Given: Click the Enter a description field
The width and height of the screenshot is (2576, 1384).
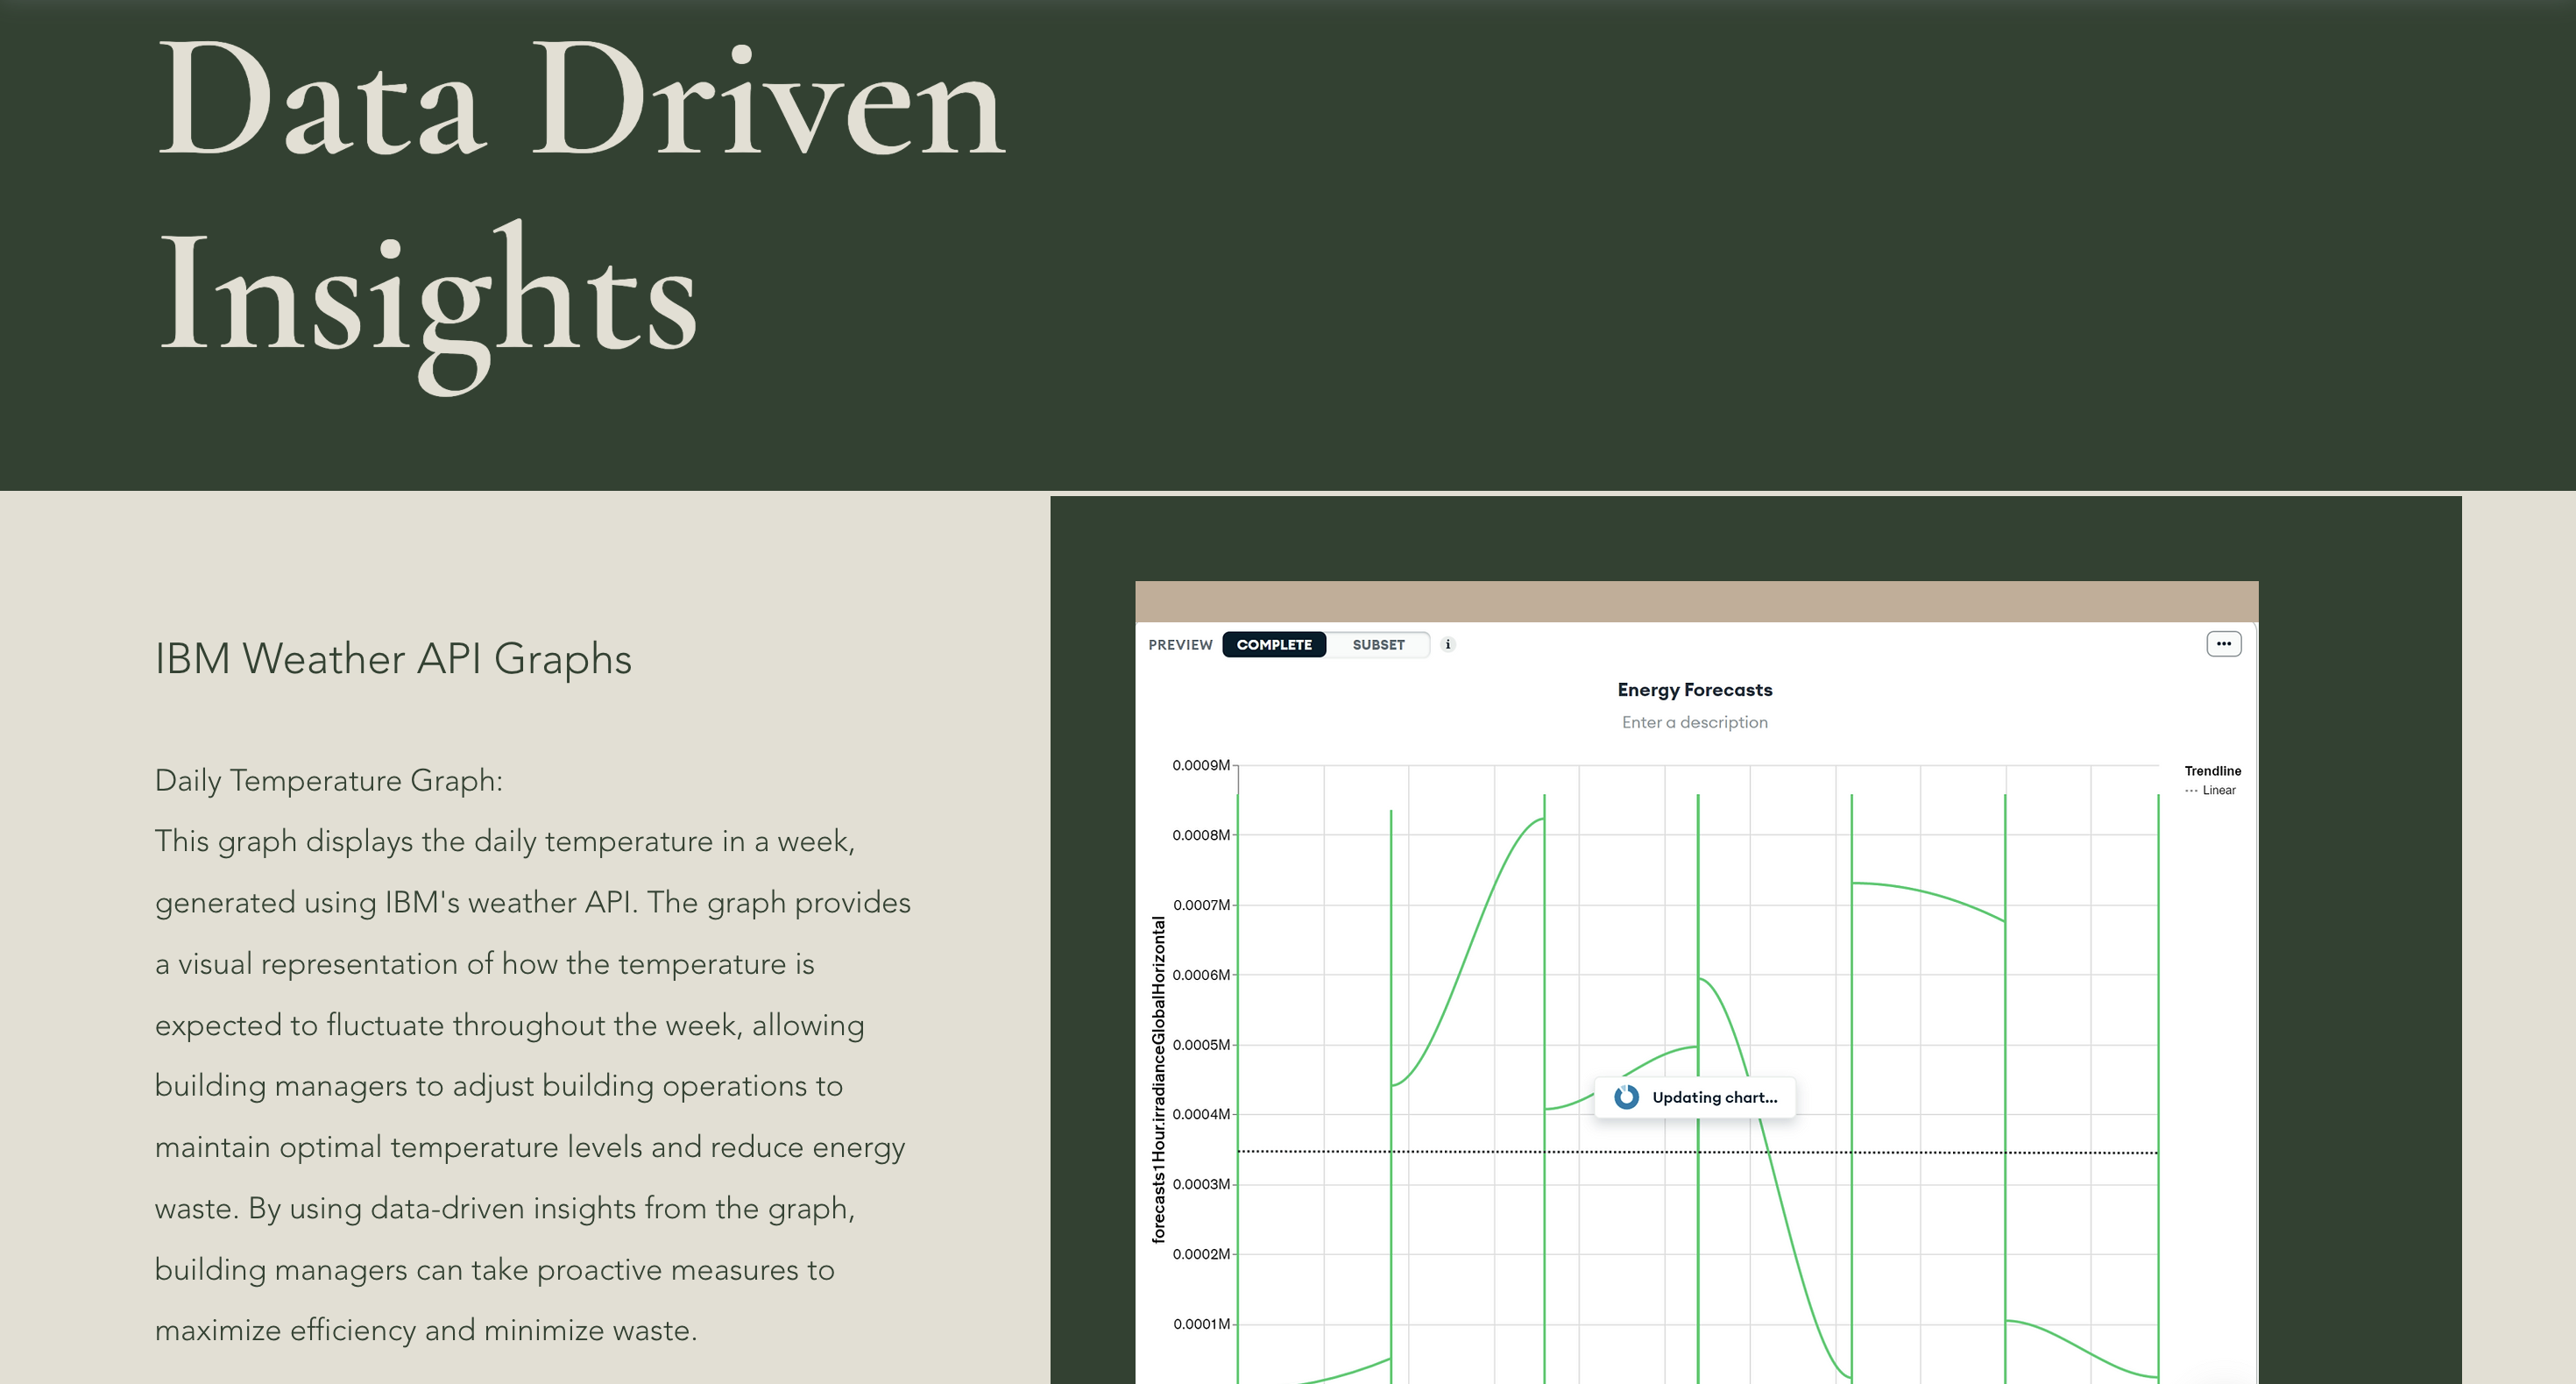Looking at the screenshot, I should tap(1694, 722).
